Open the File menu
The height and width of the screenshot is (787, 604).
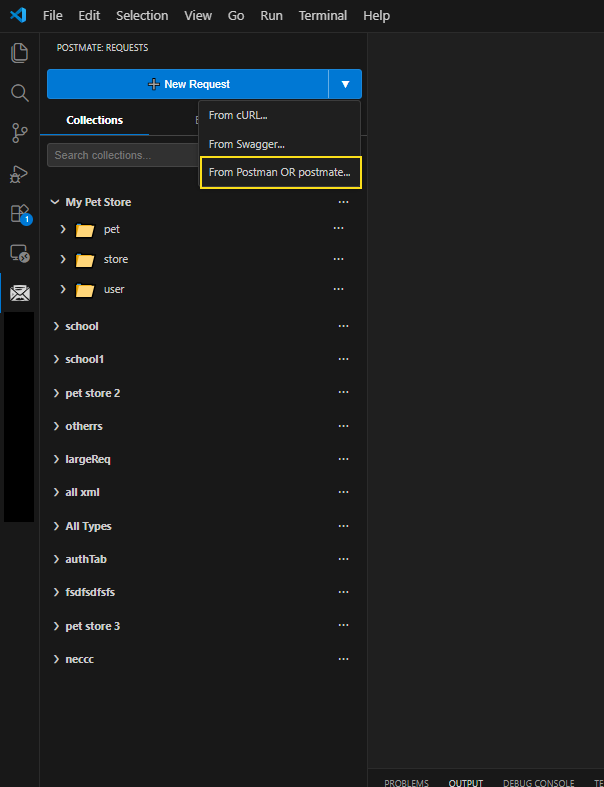point(53,16)
